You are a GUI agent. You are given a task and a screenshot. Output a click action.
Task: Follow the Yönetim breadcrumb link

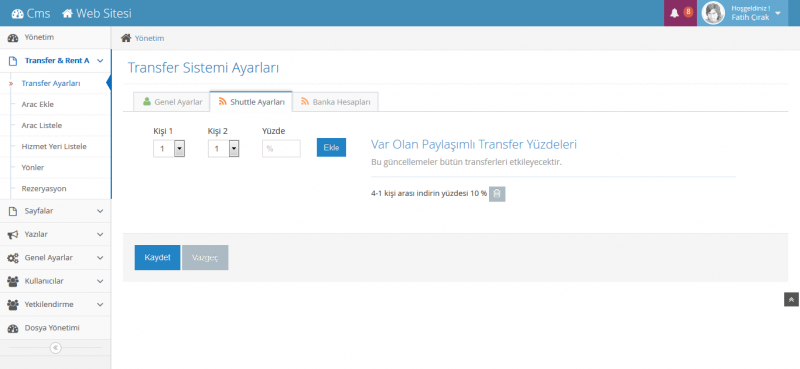[149, 38]
